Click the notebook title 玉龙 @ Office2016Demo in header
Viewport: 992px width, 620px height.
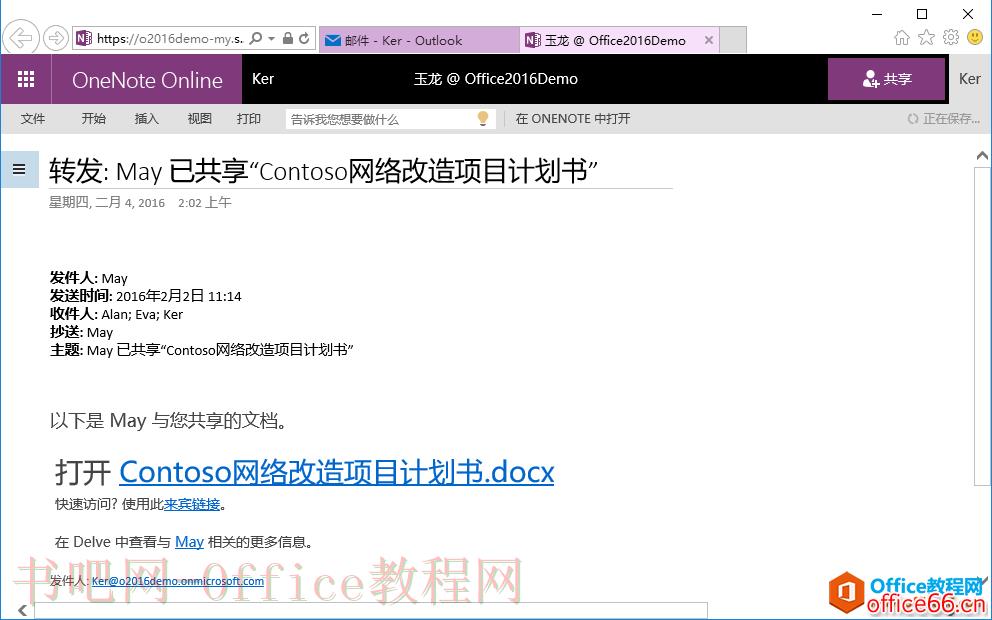point(496,79)
